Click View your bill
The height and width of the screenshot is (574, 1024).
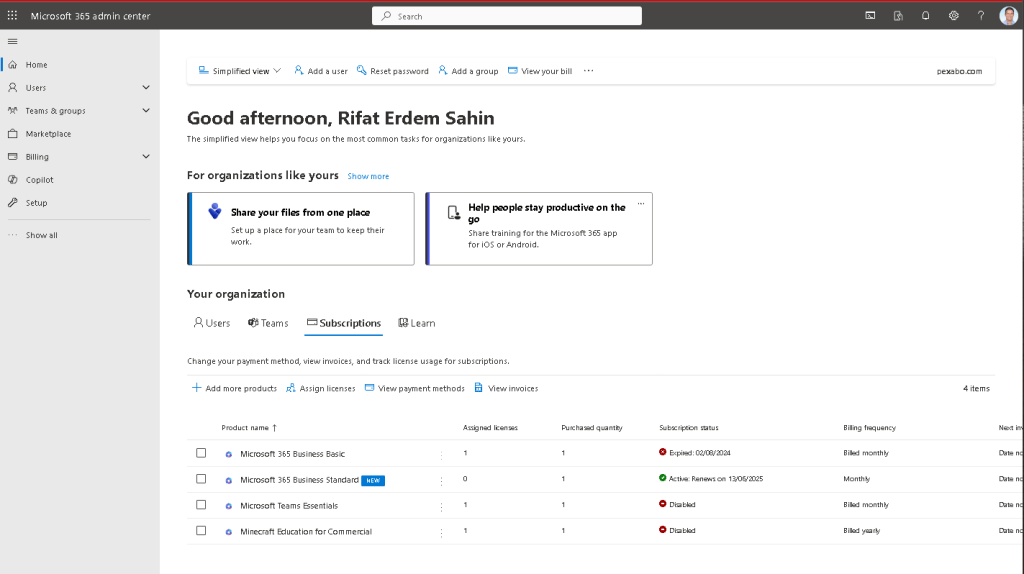click(540, 71)
